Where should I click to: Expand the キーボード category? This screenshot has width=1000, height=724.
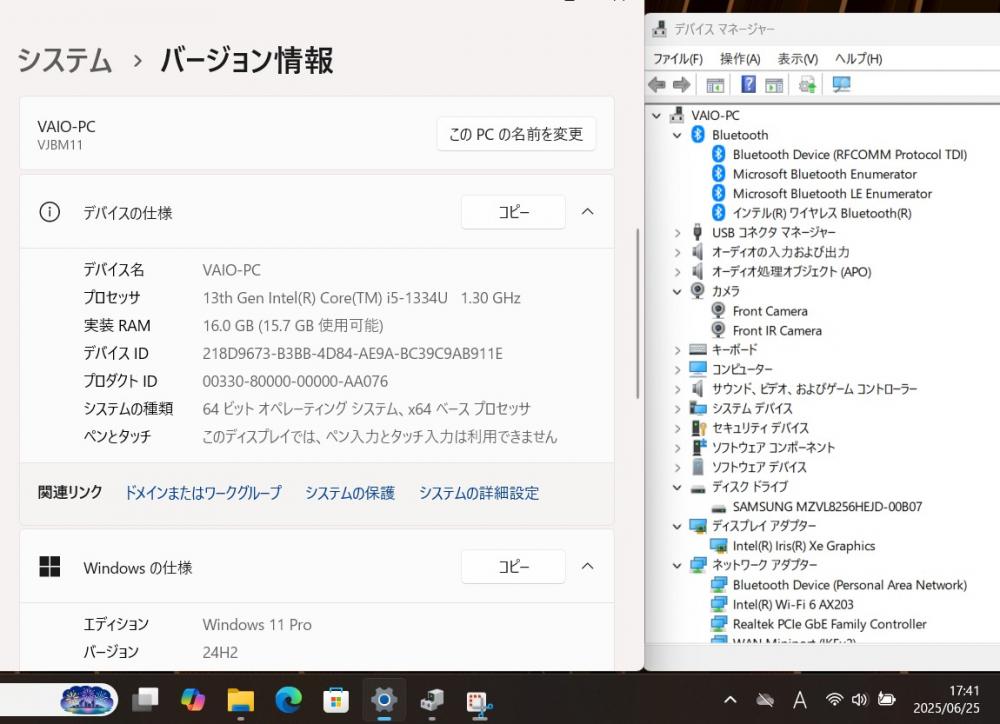coord(677,350)
